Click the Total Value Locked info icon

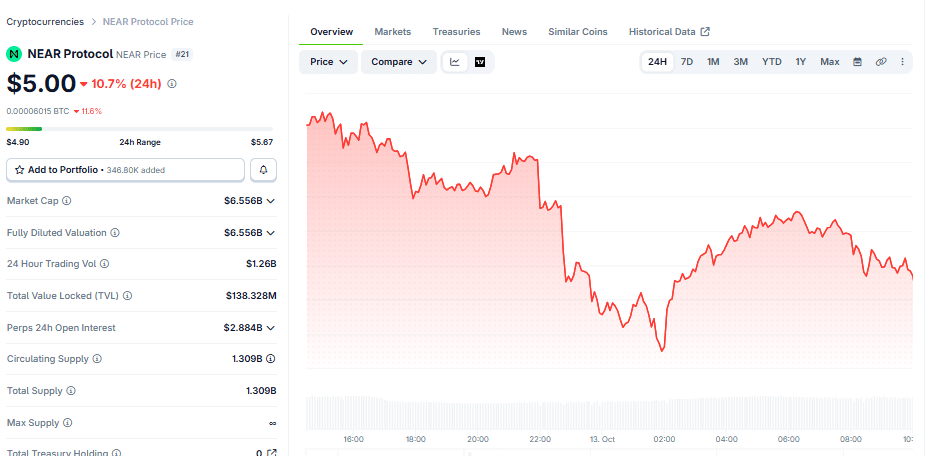tap(127, 296)
